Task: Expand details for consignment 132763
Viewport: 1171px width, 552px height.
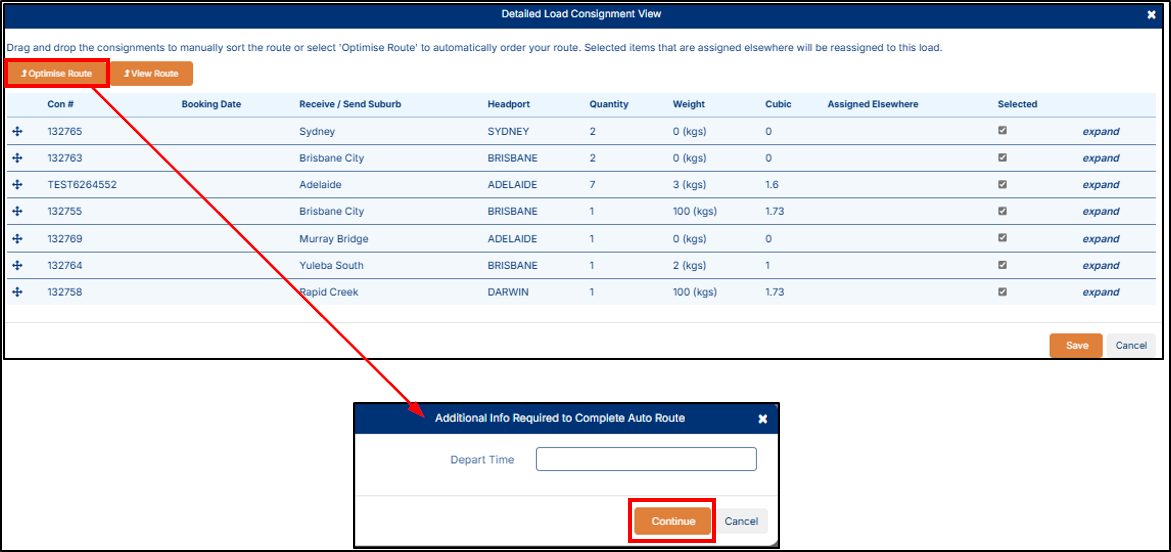Action: [x=1100, y=158]
